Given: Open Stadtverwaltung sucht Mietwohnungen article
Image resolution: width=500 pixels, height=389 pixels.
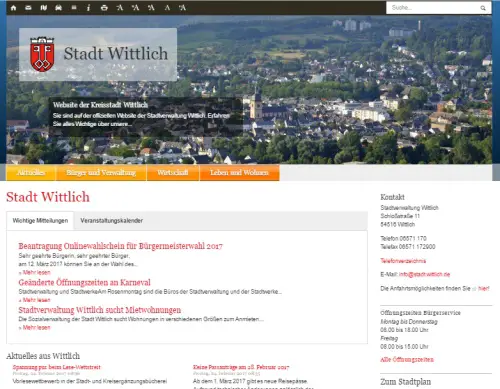Looking at the screenshot, I should tap(100, 310).
